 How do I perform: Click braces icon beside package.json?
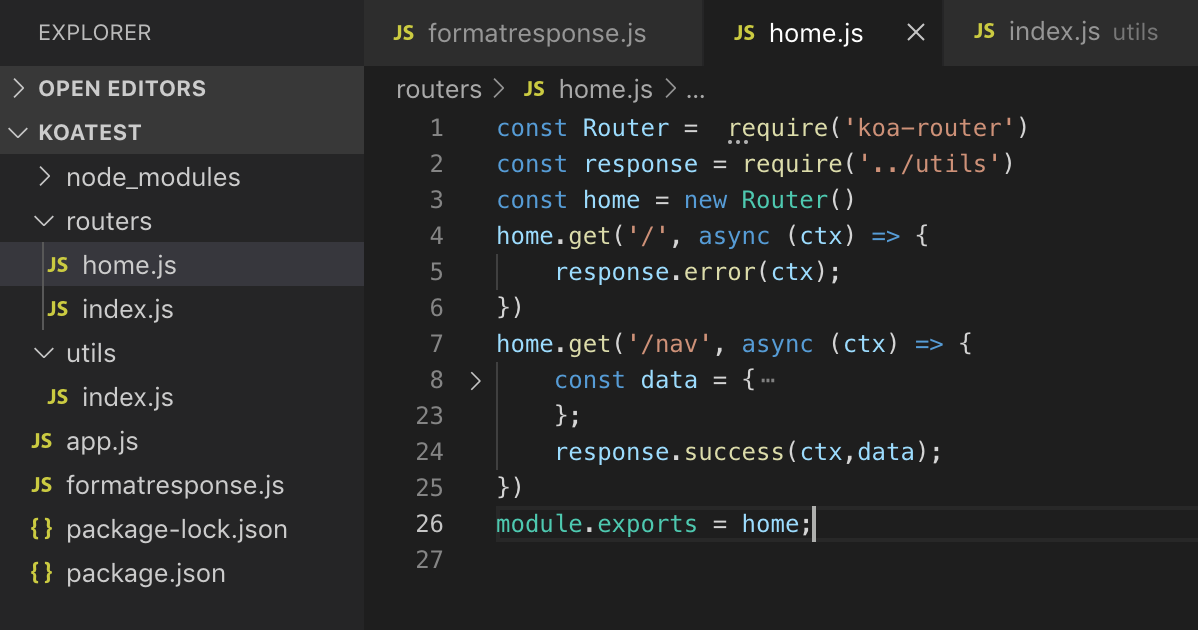click(42, 573)
